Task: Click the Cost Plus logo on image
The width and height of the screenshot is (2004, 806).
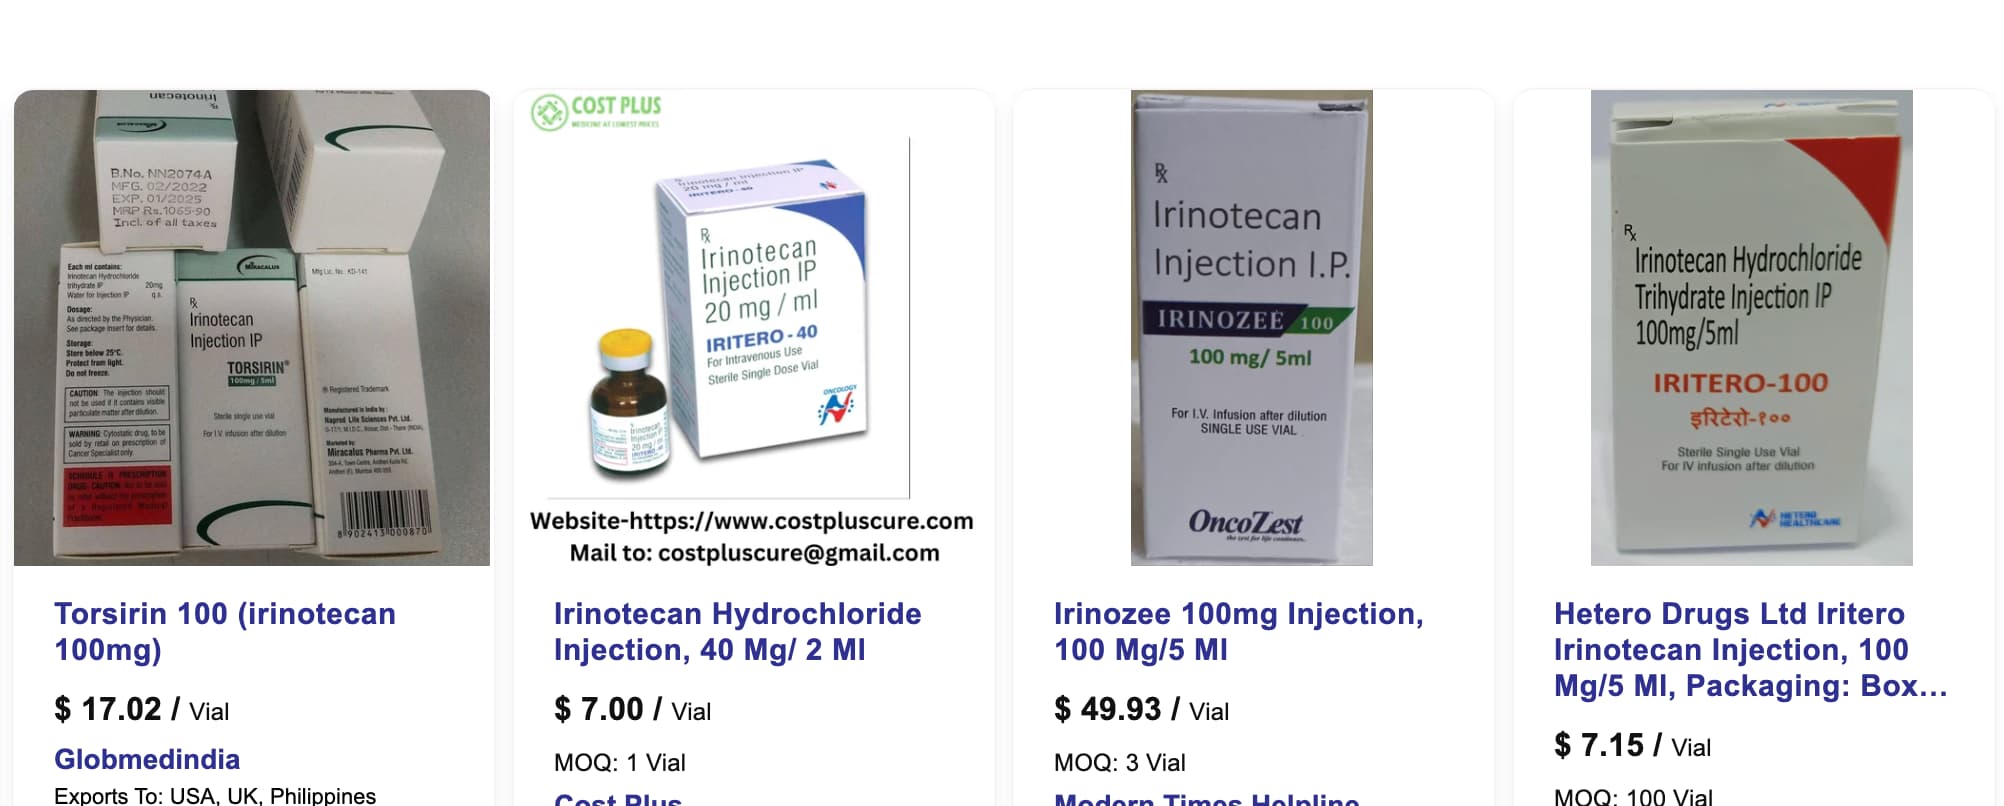Action: click(x=596, y=112)
